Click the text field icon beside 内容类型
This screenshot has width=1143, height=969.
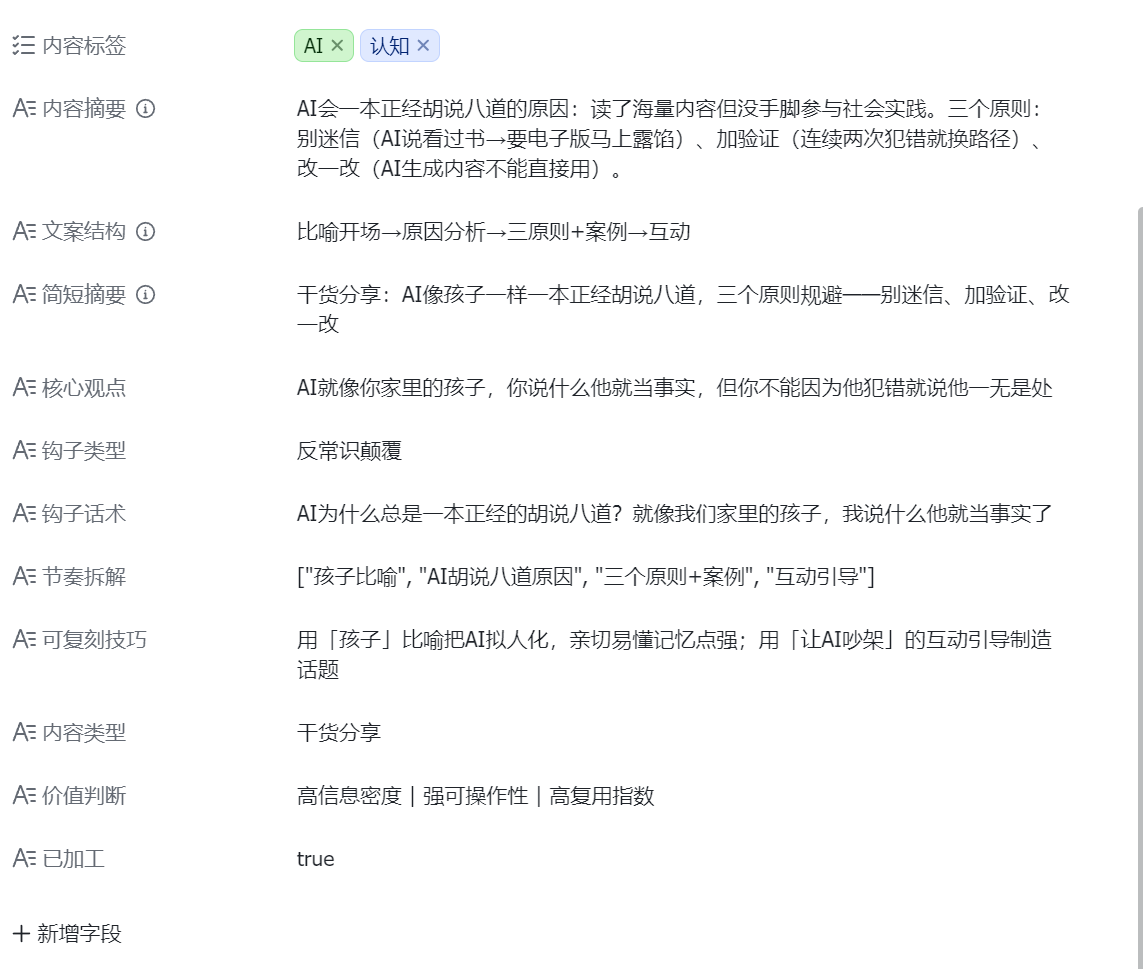(24, 732)
